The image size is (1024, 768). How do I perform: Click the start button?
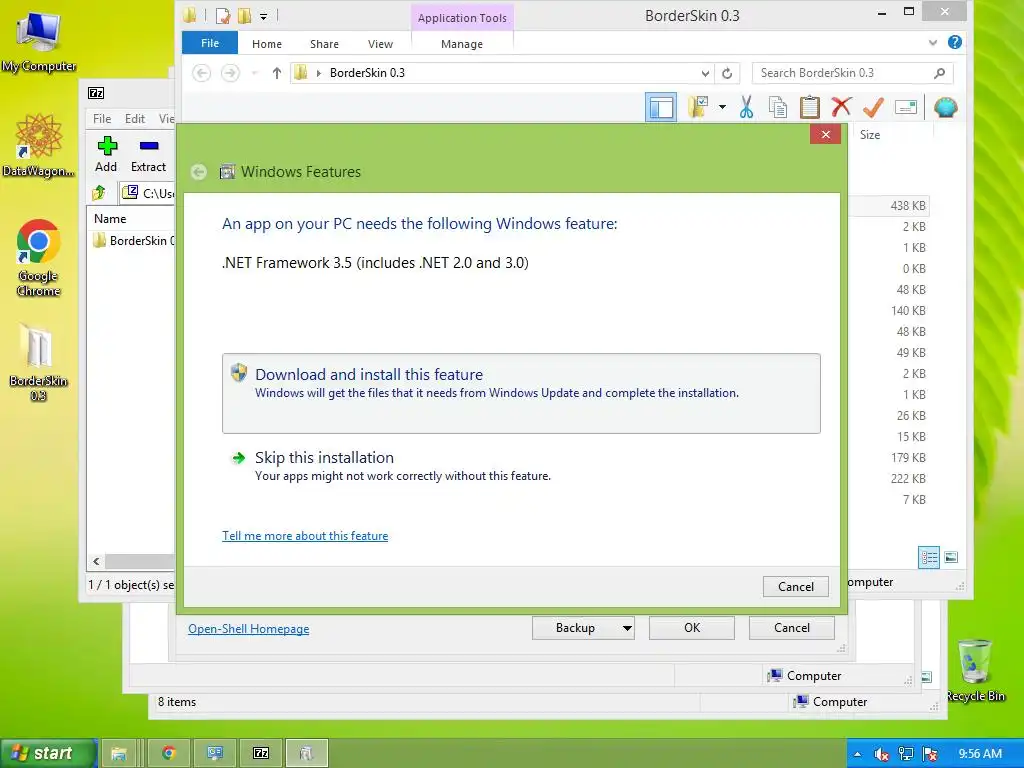click(48, 753)
